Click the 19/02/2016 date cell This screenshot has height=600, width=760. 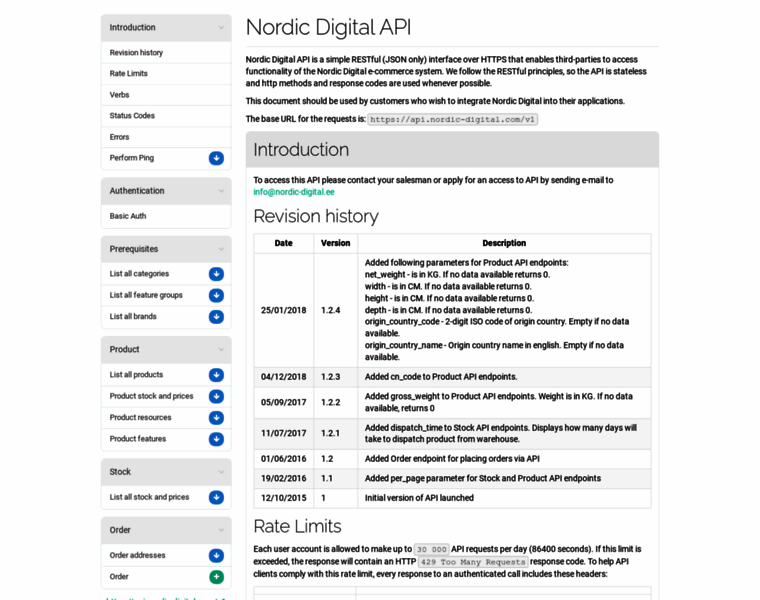(284, 478)
